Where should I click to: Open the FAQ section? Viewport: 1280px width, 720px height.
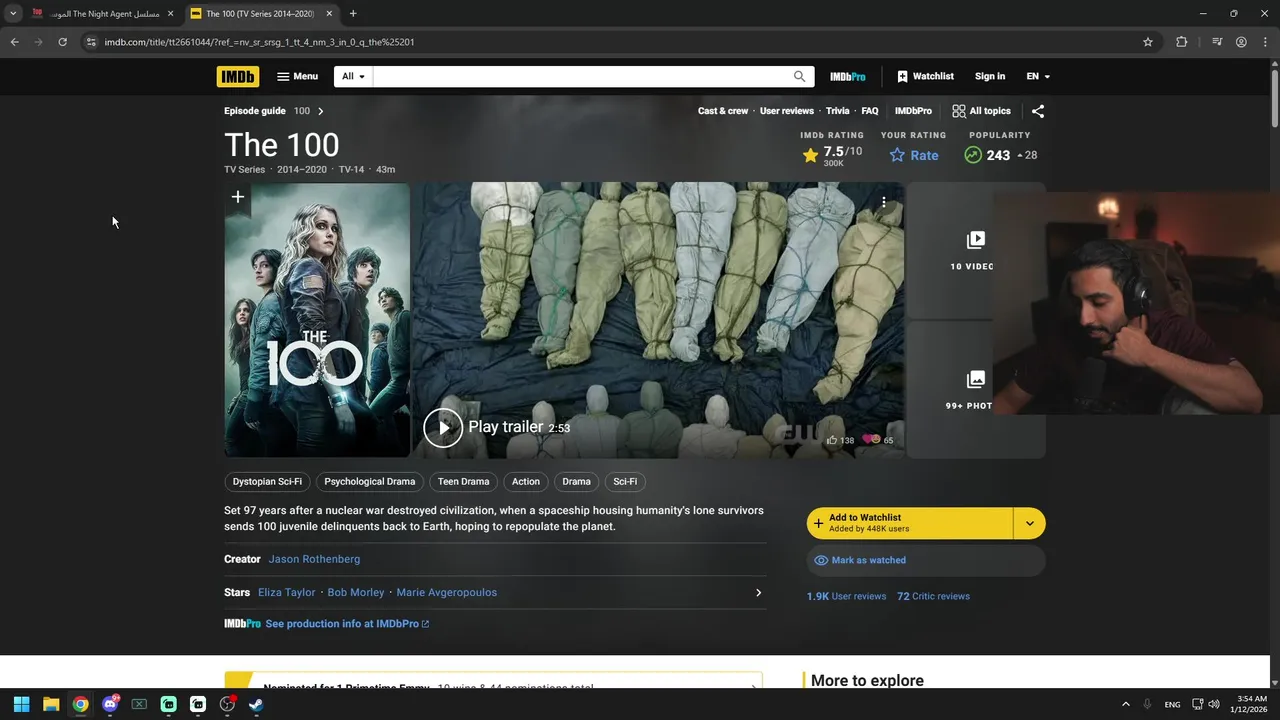pyautogui.click(x=870, y=111)
